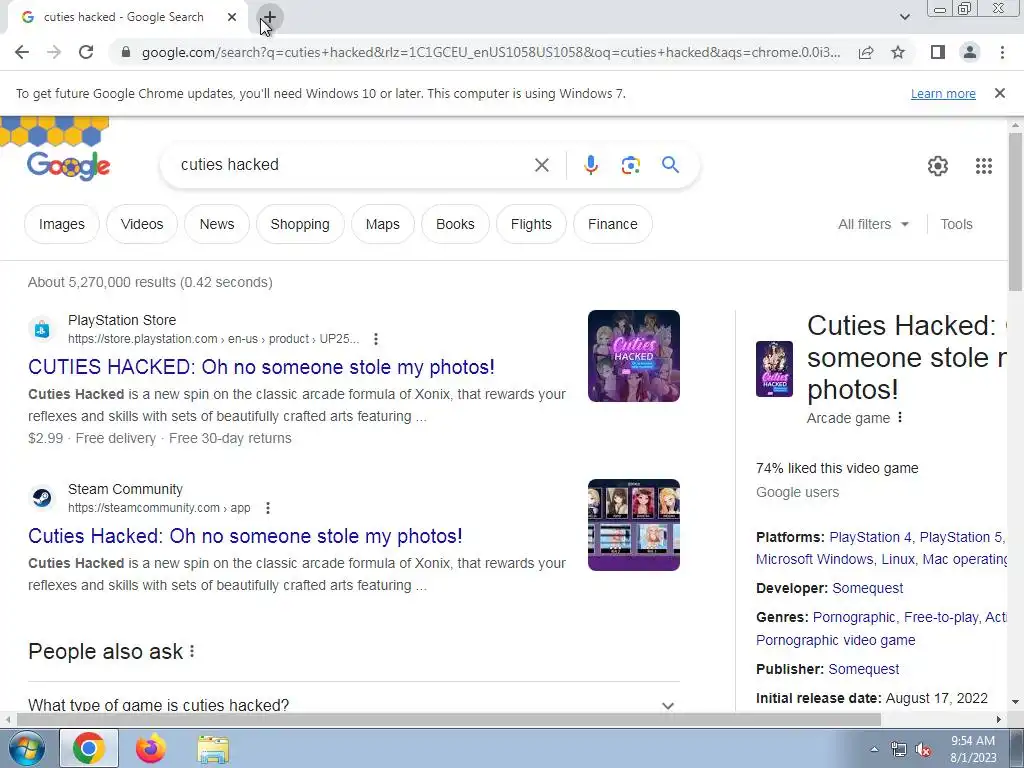The height and width of the screenshot is (768, 1024).
Task: Open the PlayStation 4 platform link
Action: (870, 537)
